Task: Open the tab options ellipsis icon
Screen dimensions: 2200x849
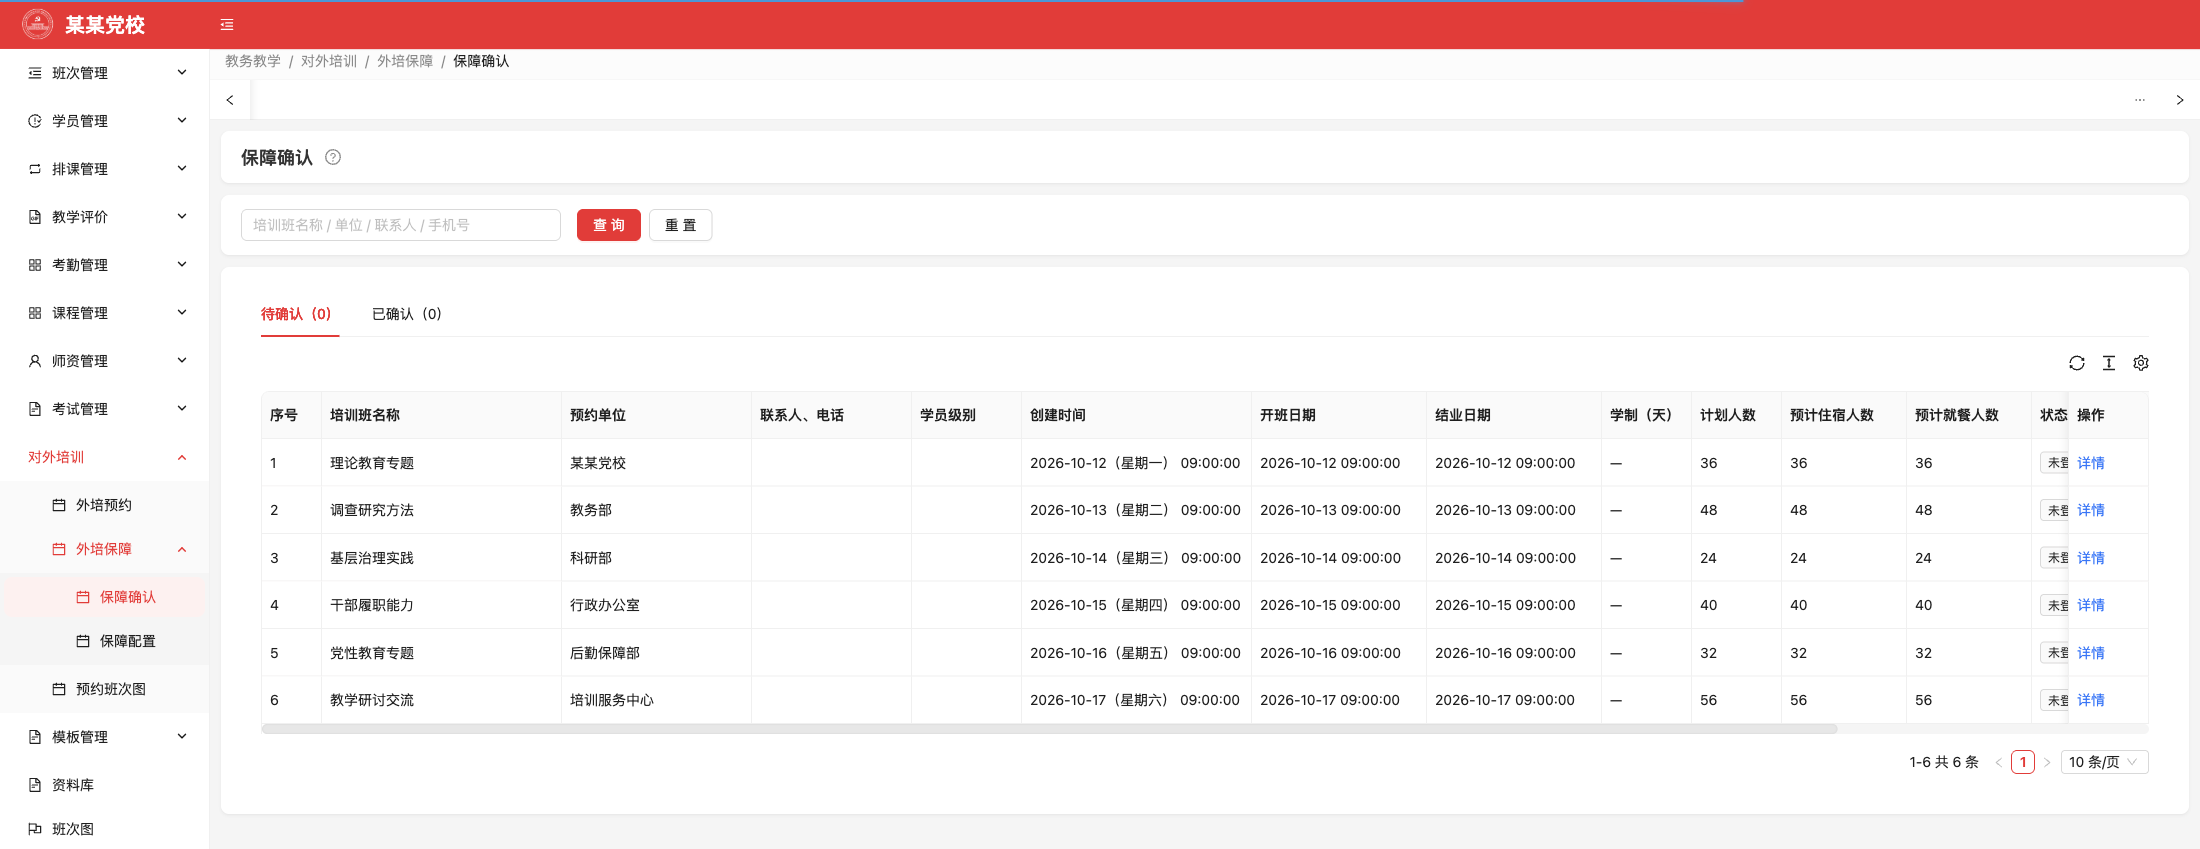Action: [x=2140, y=100]
